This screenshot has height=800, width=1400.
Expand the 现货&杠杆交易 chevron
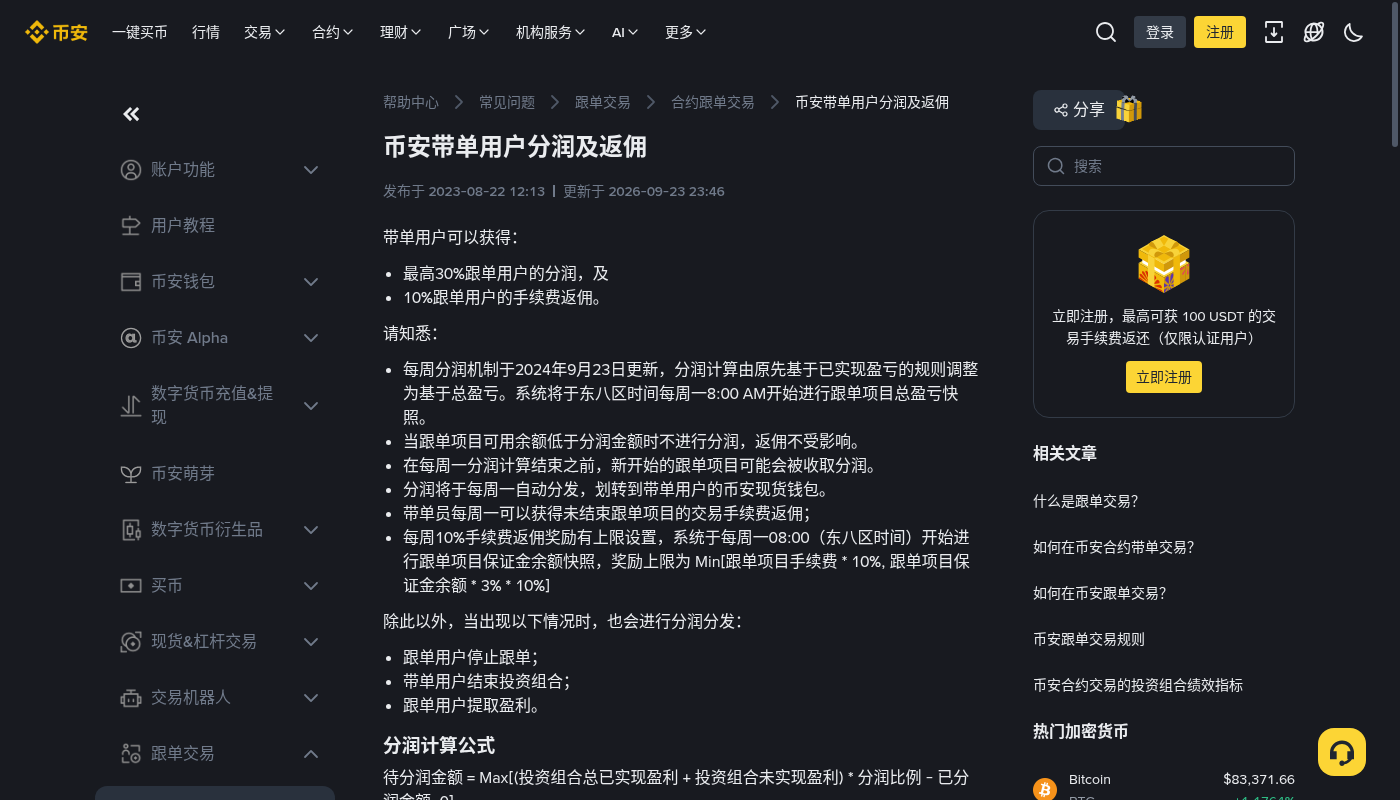[311, 642]
